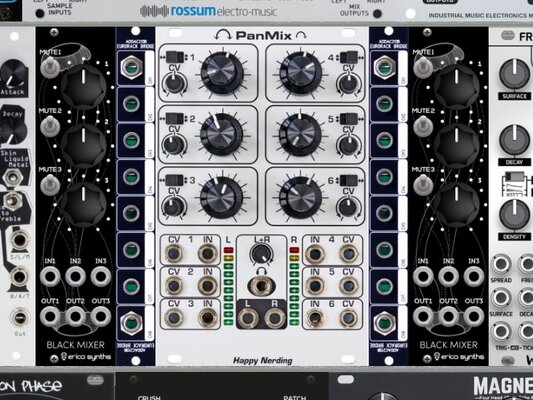Click the PanMix CV 6 input jack

coord(348,318)
